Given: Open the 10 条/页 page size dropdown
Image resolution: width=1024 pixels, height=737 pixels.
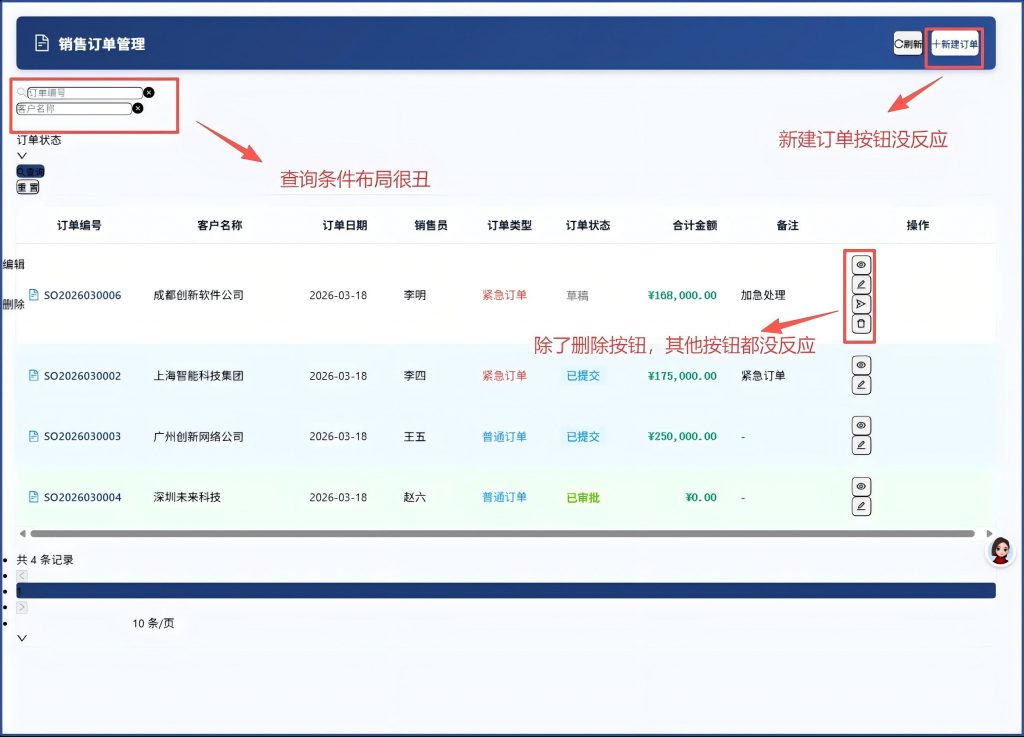Looking at the screenshot, I should [x=153, y=623].
